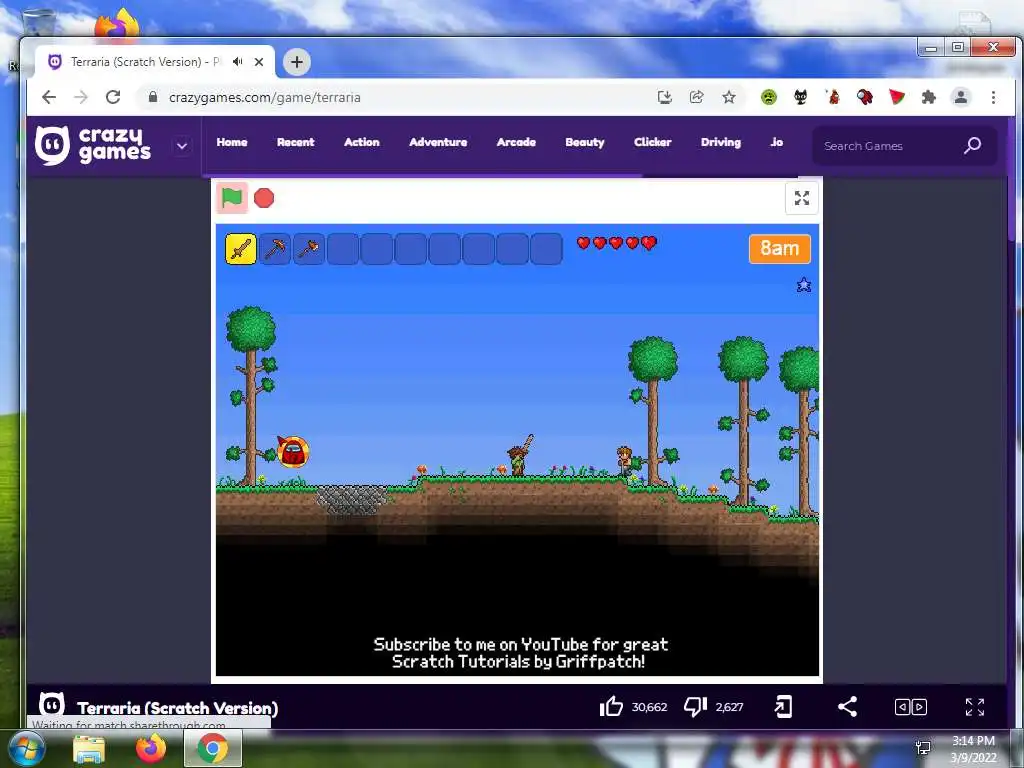Click the 8am time indicator

tap(780, 249)
